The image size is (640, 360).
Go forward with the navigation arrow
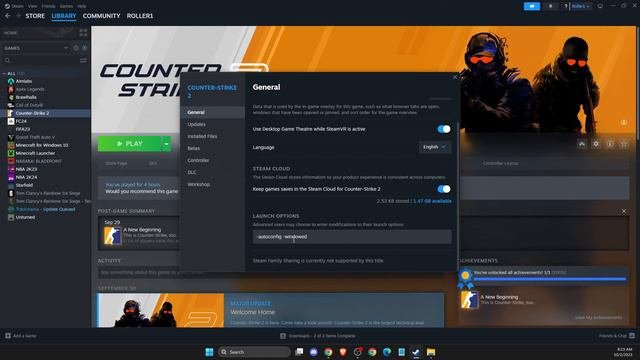(18, 16)
